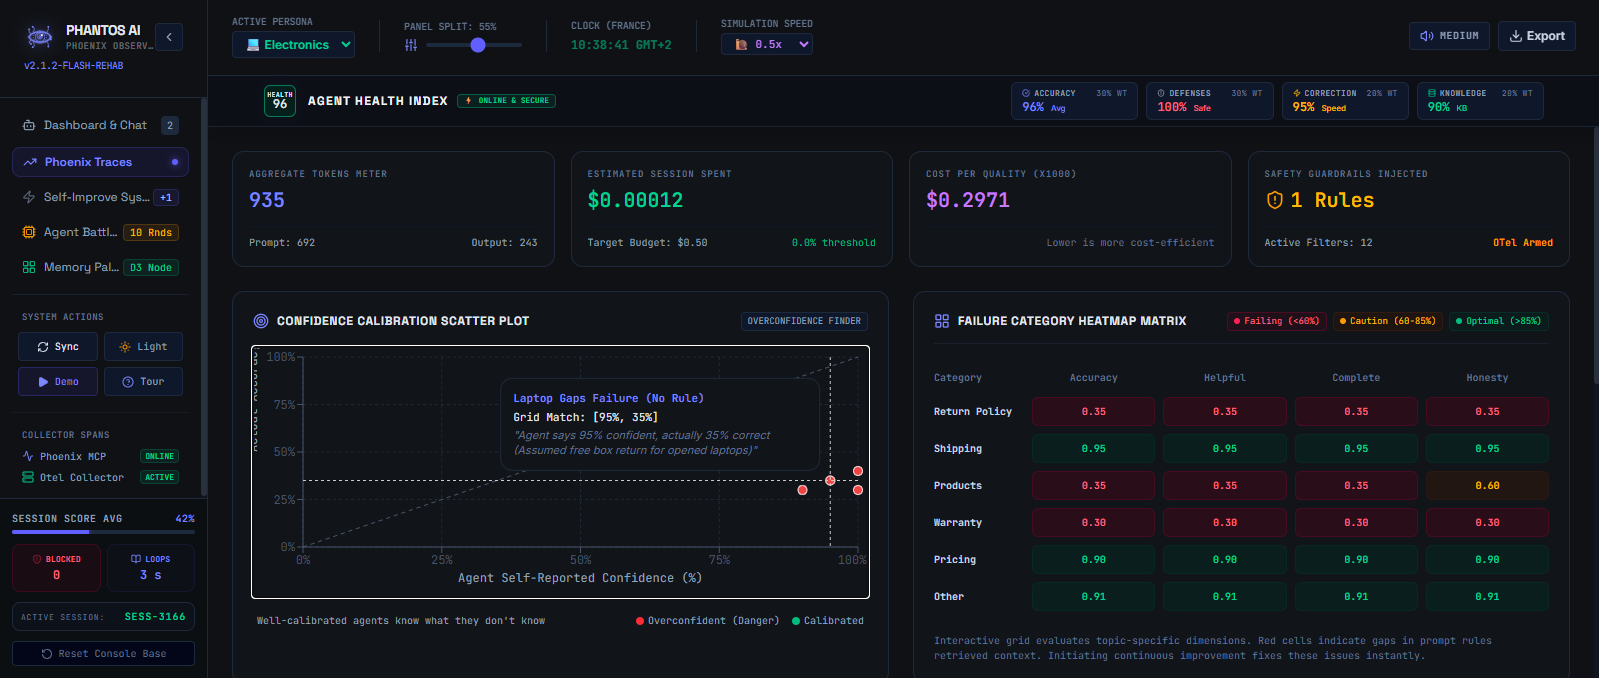The width and height of the screenshot is (1599, 679).
Task: Click the Confidence Calibration target icon
Action: [x=261, y=321]
